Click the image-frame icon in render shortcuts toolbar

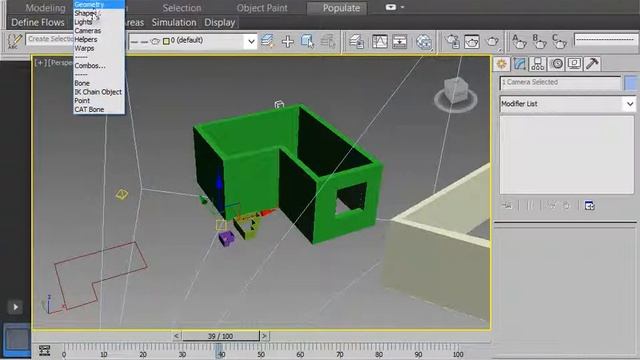tap(380, 41)
